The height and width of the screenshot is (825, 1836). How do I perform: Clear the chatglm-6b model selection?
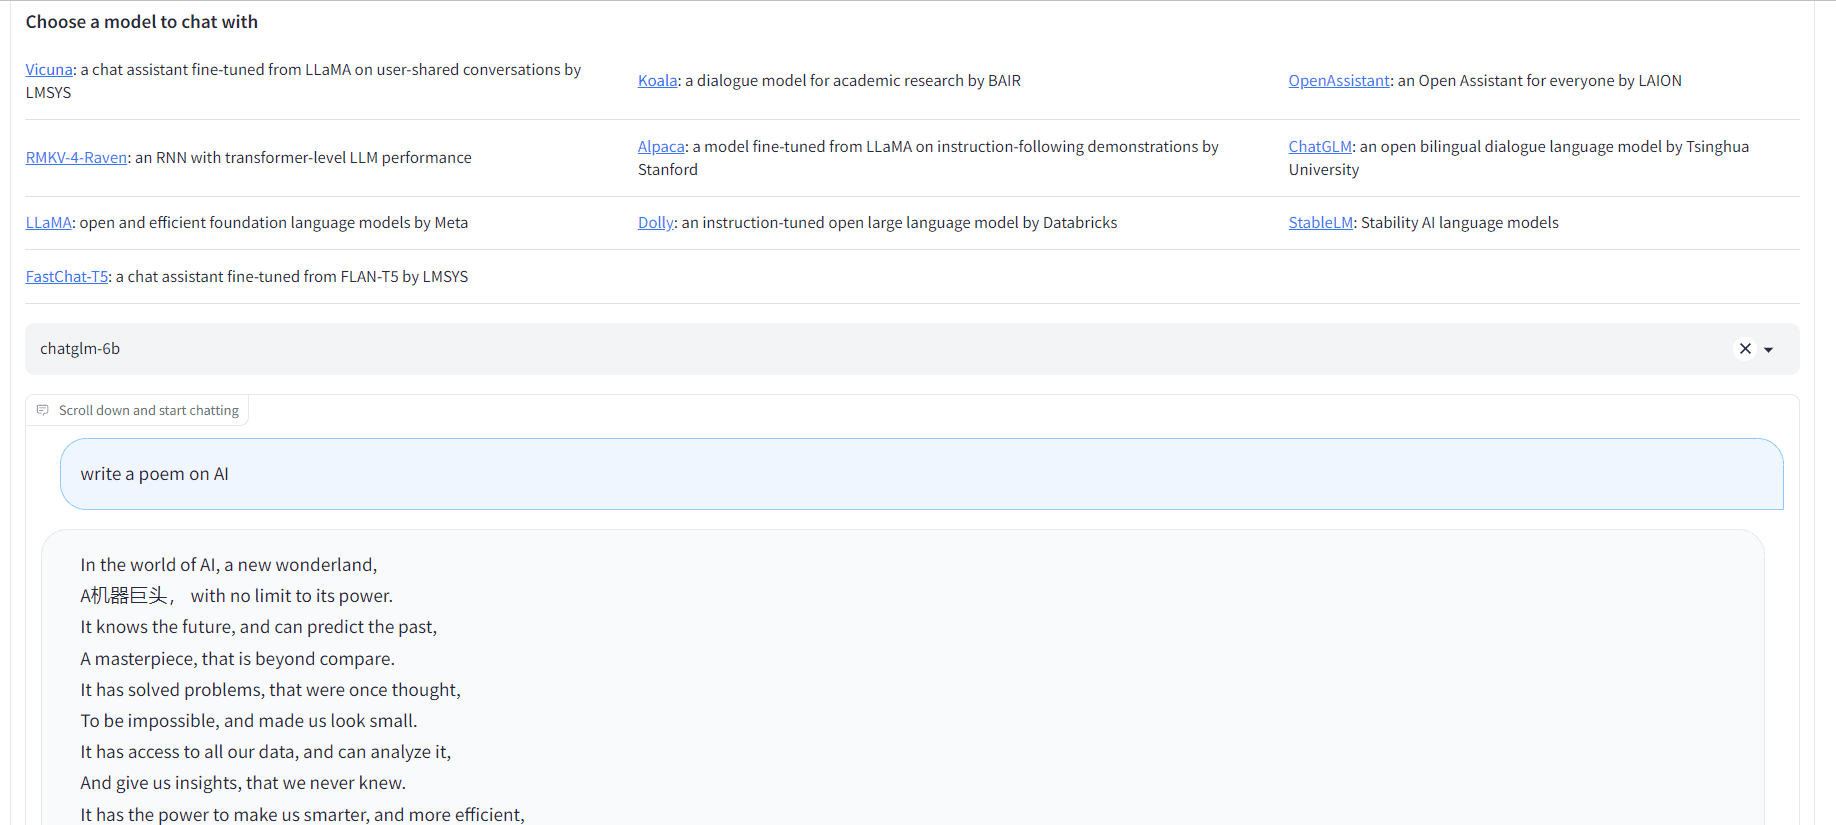[x=1745, y=349]
